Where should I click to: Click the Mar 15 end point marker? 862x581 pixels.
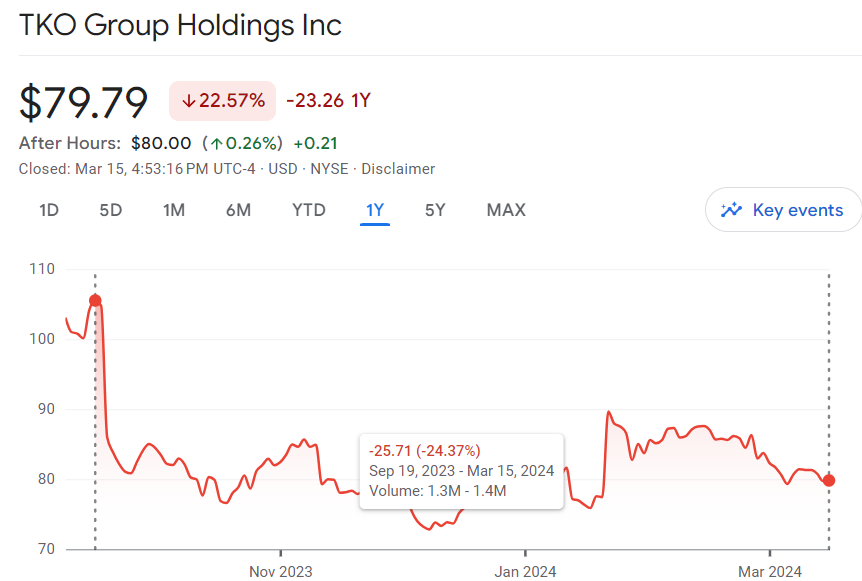click(x=829, y=481)
